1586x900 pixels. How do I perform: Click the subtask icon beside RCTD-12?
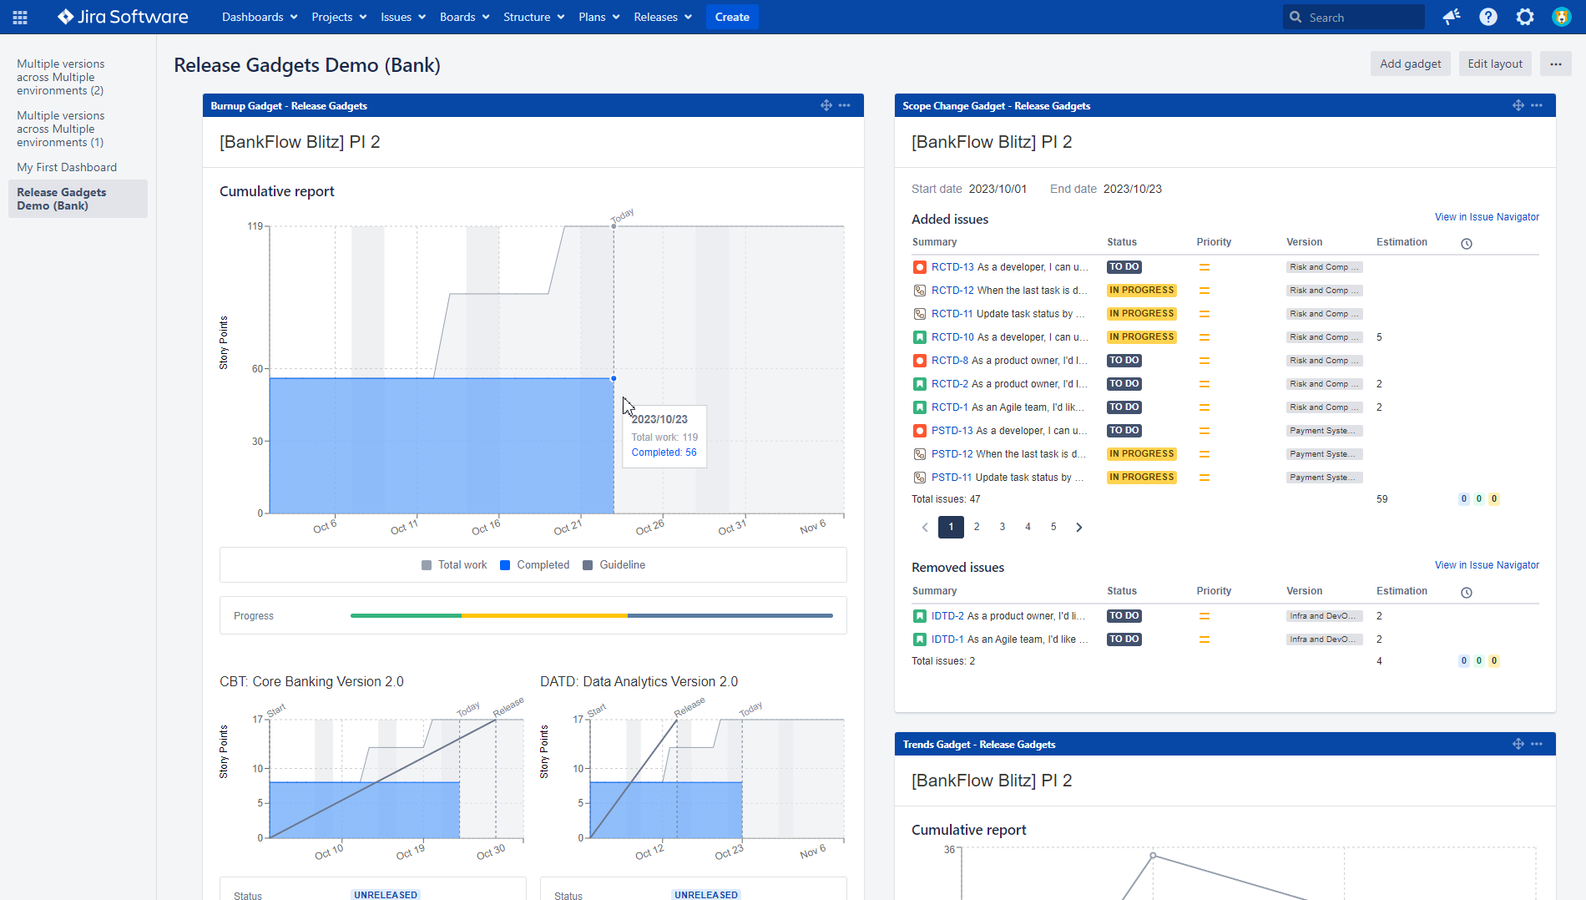tap(919, 290)
